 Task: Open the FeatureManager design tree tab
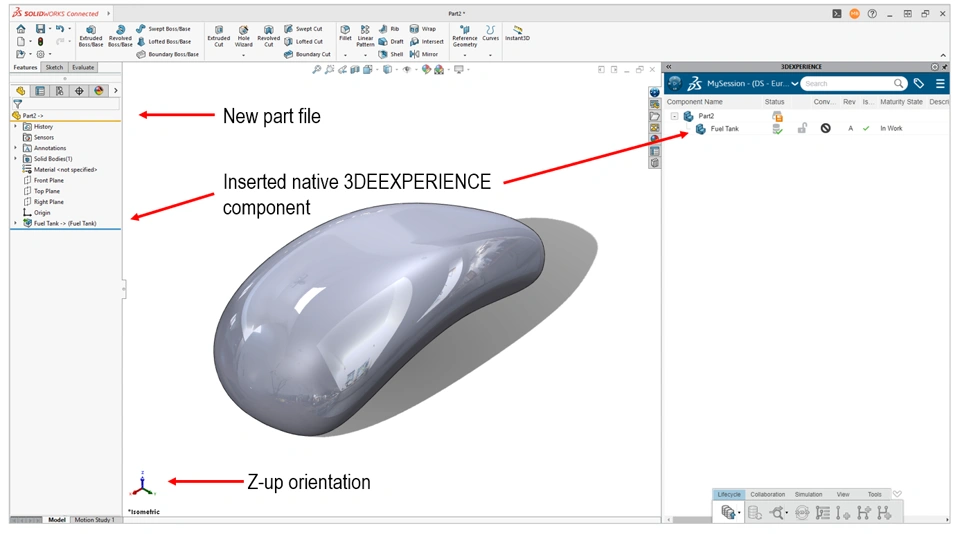pyautogui.click(x=20, y=91)
